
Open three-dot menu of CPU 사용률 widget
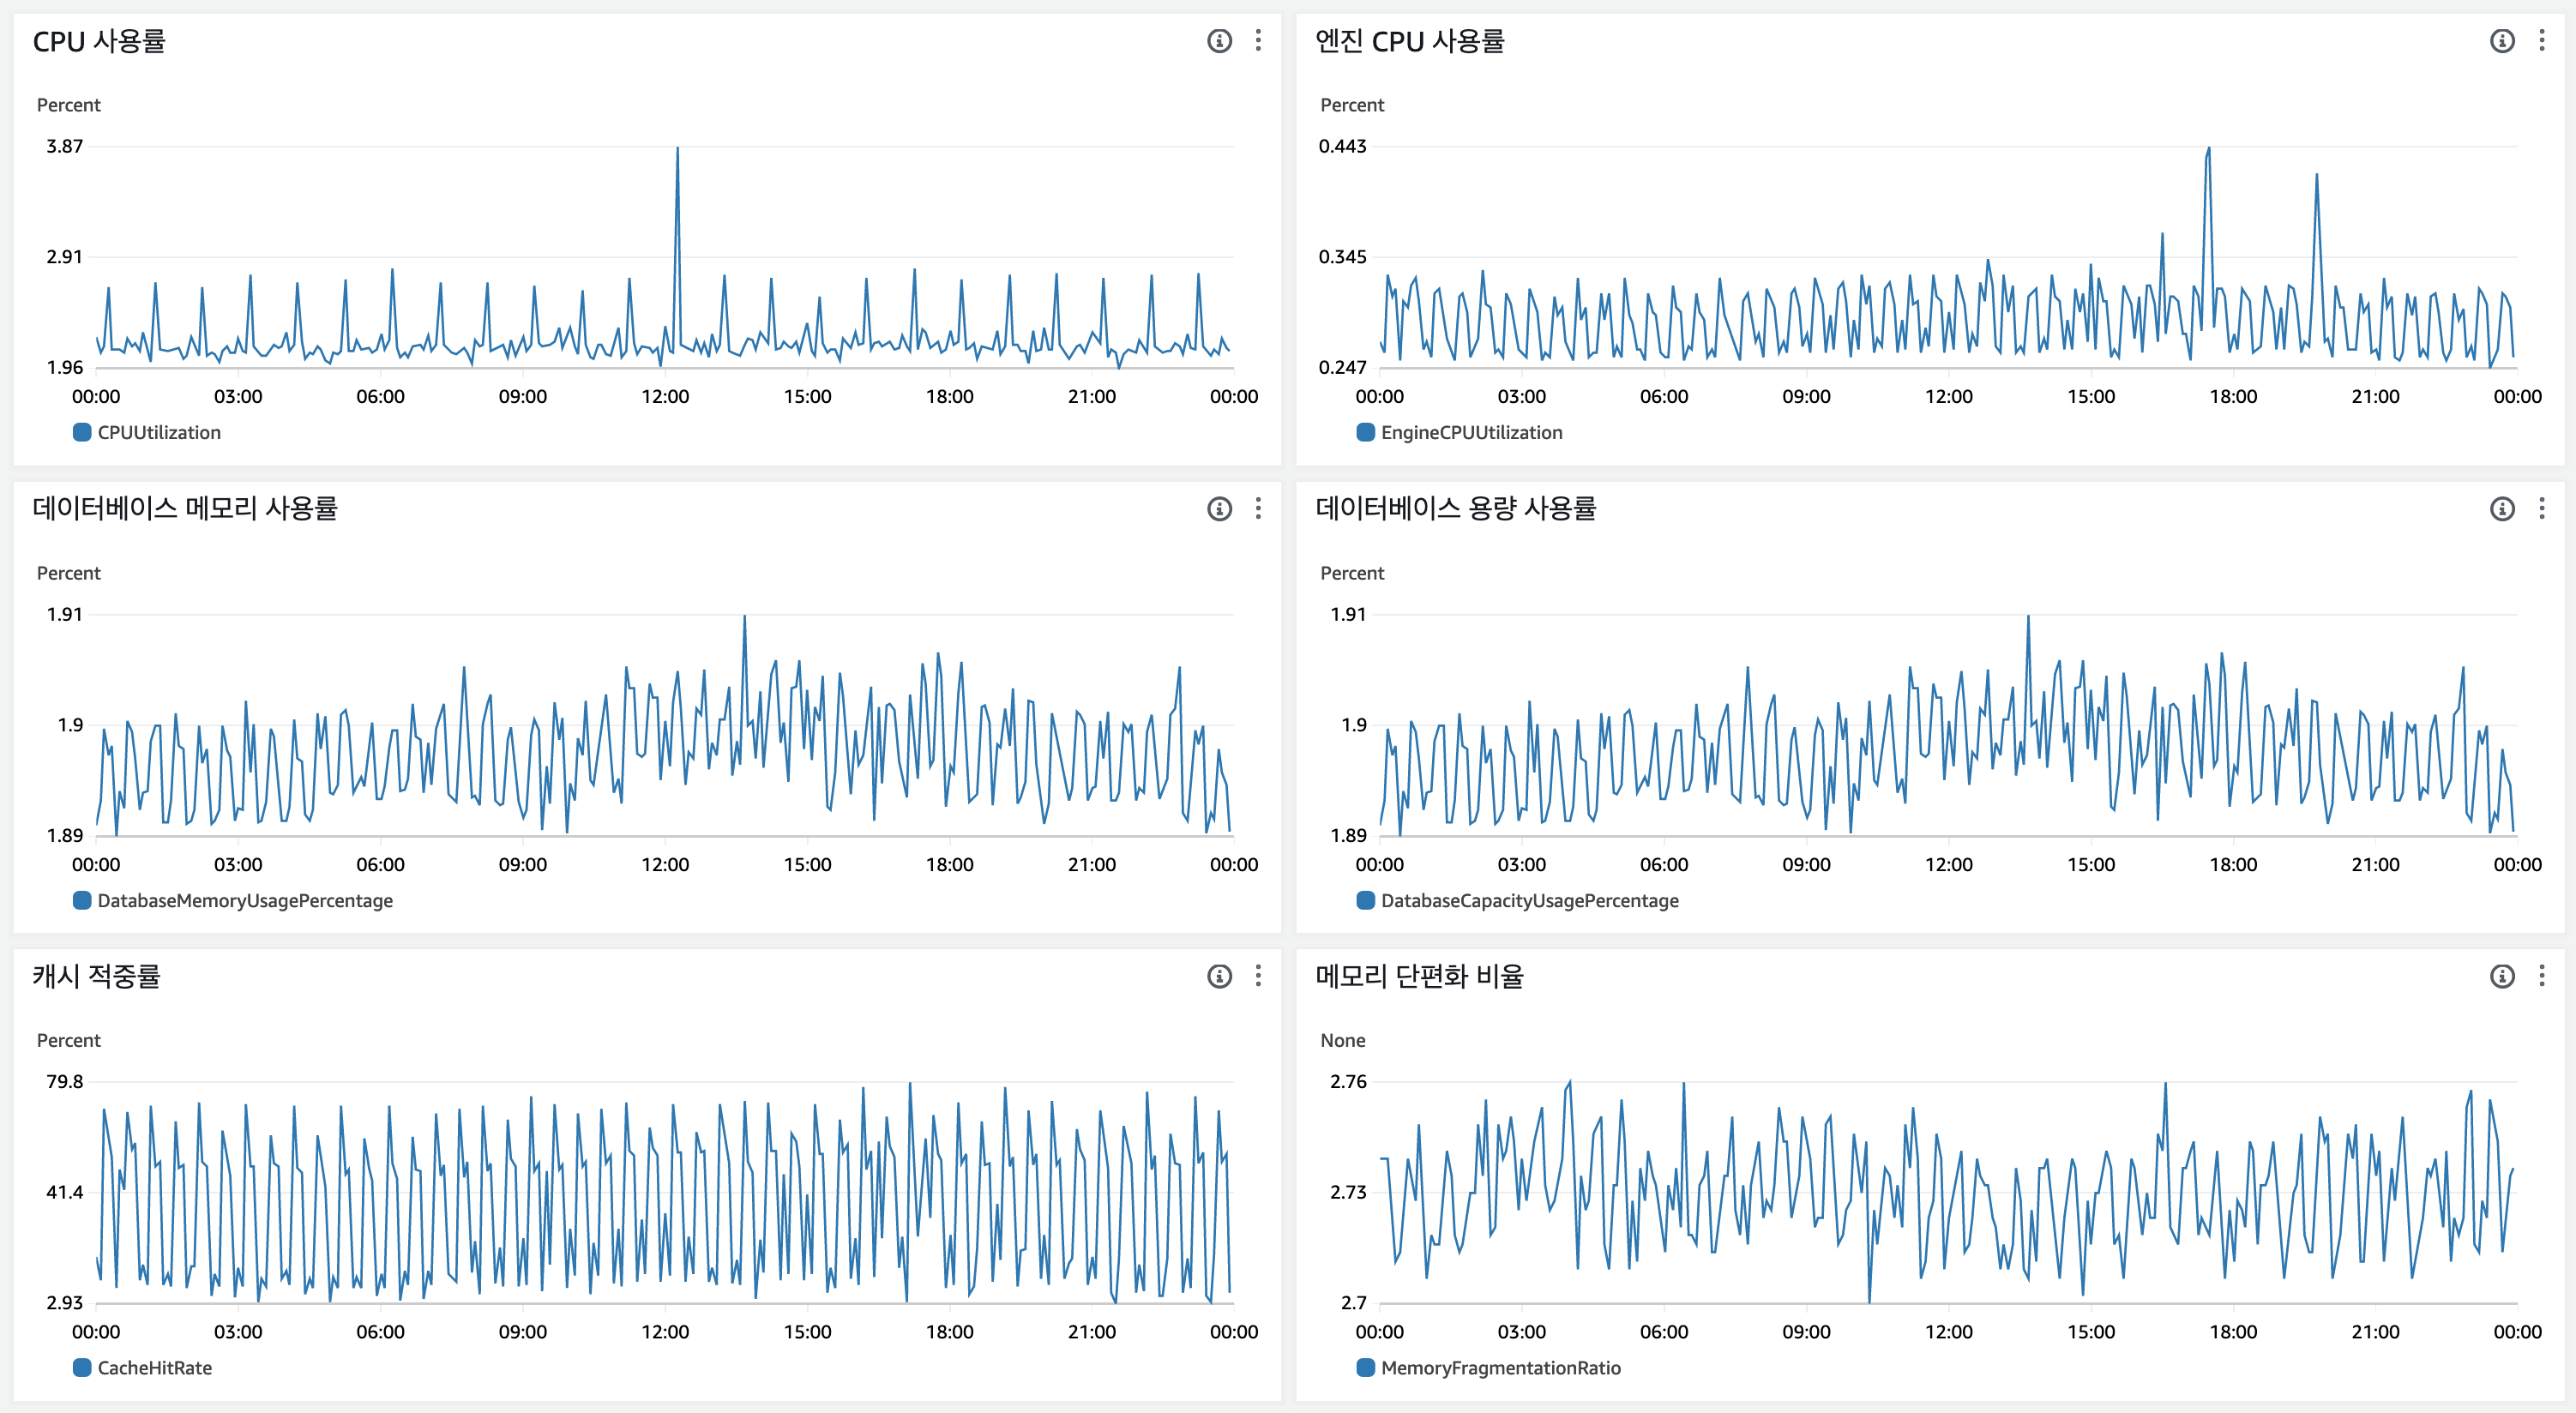pos(1258,41)
